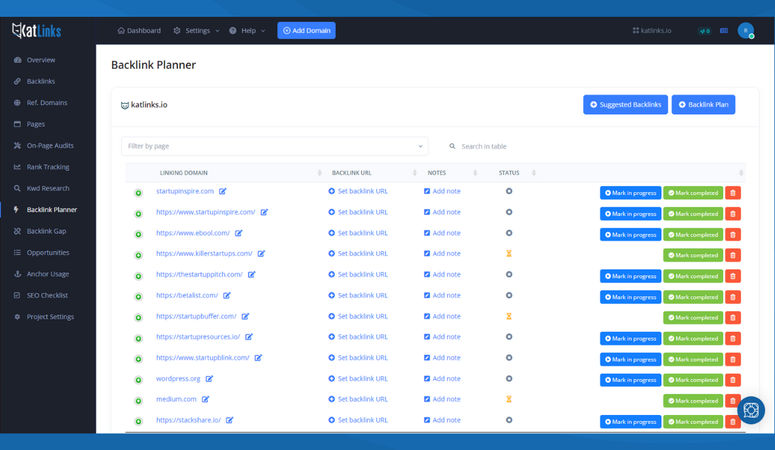The height and width of the screenshot is (450, 775).
Task: Expand the wordpress.org row plus icon
Action: [x=138, y=380]
